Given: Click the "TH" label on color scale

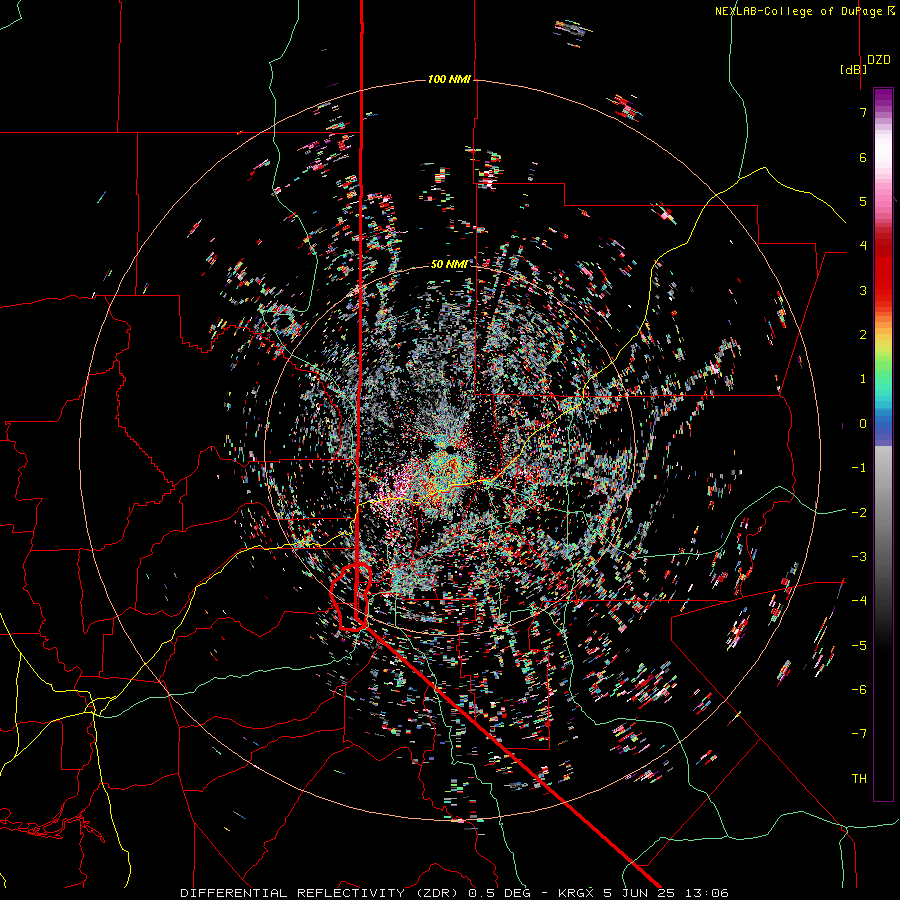Looking at the screenshot, I should click(x=859, y=778).
